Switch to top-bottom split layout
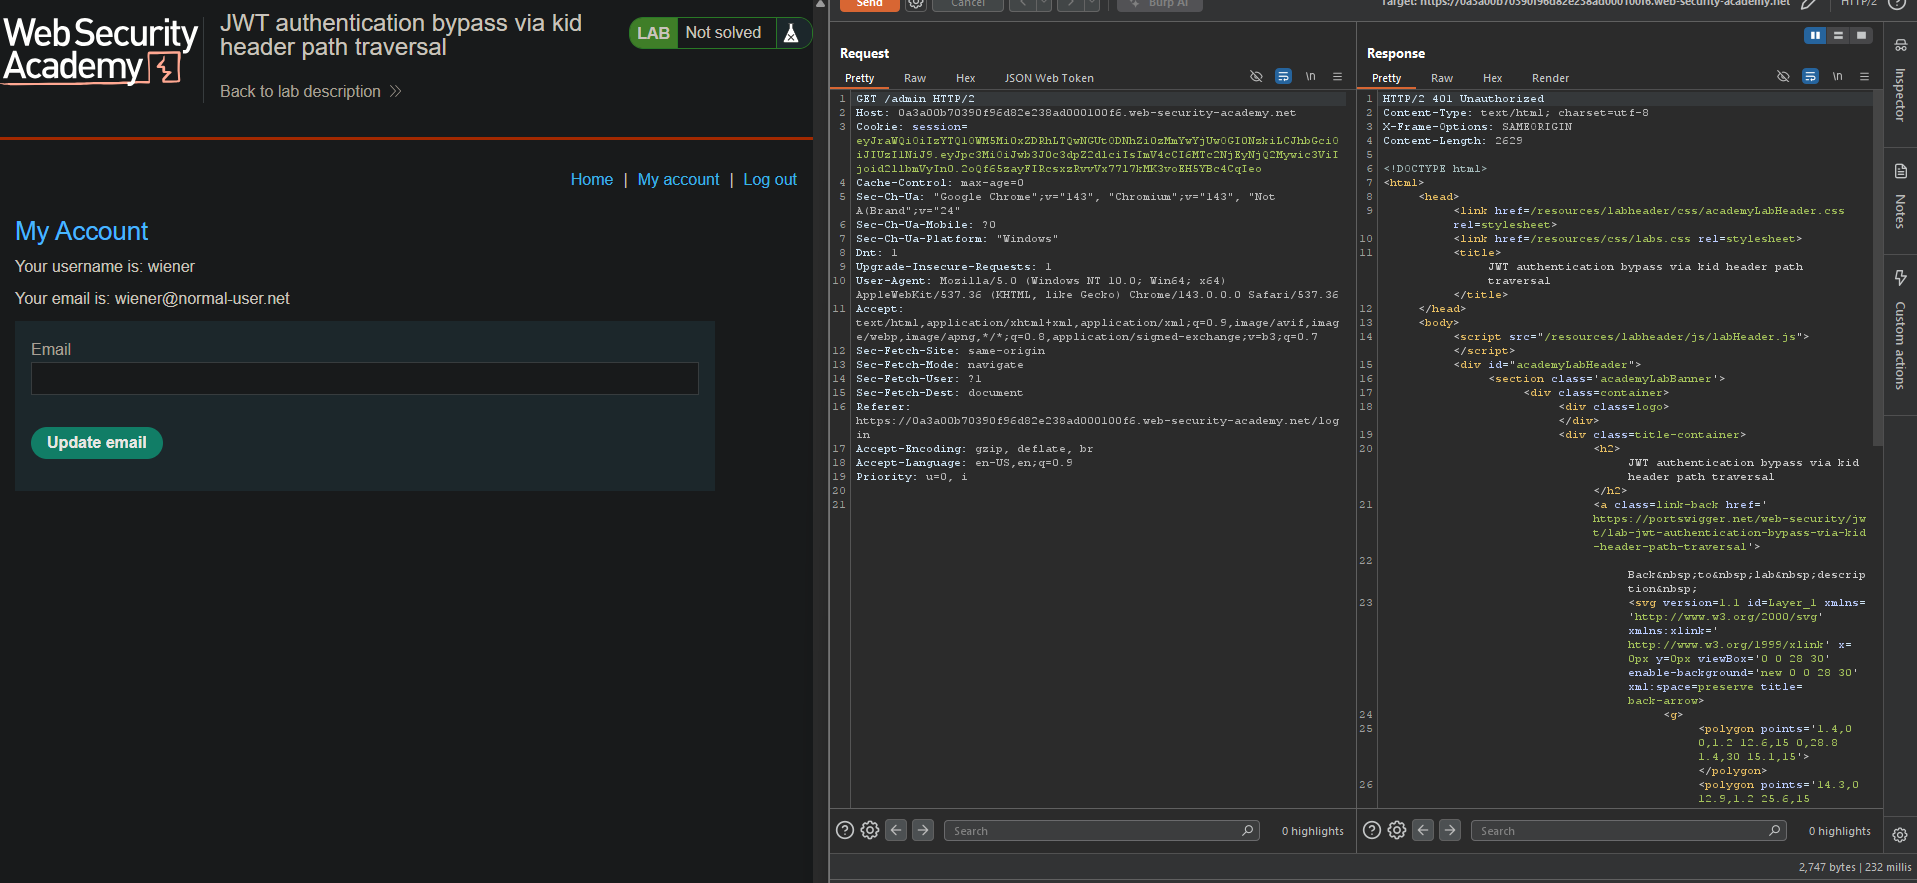Viewport: 1917px width, 883px height. tap(1838, 35)
